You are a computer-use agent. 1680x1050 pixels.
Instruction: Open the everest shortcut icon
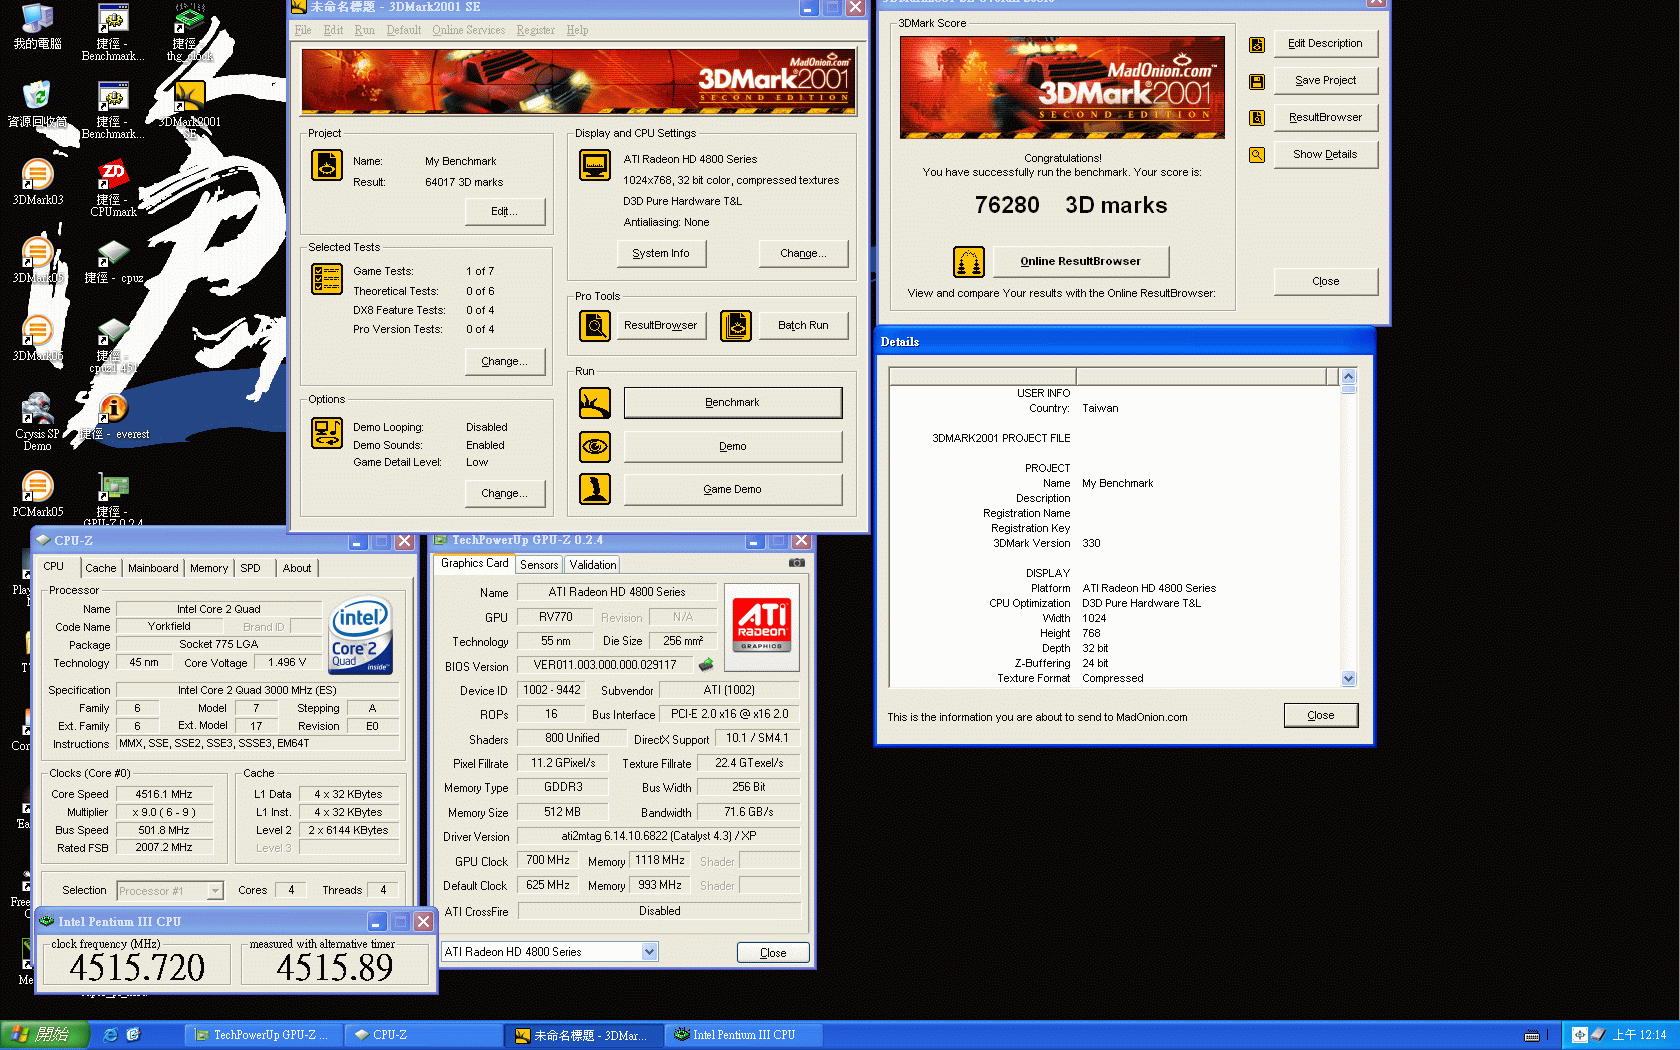tap(113, 415)
